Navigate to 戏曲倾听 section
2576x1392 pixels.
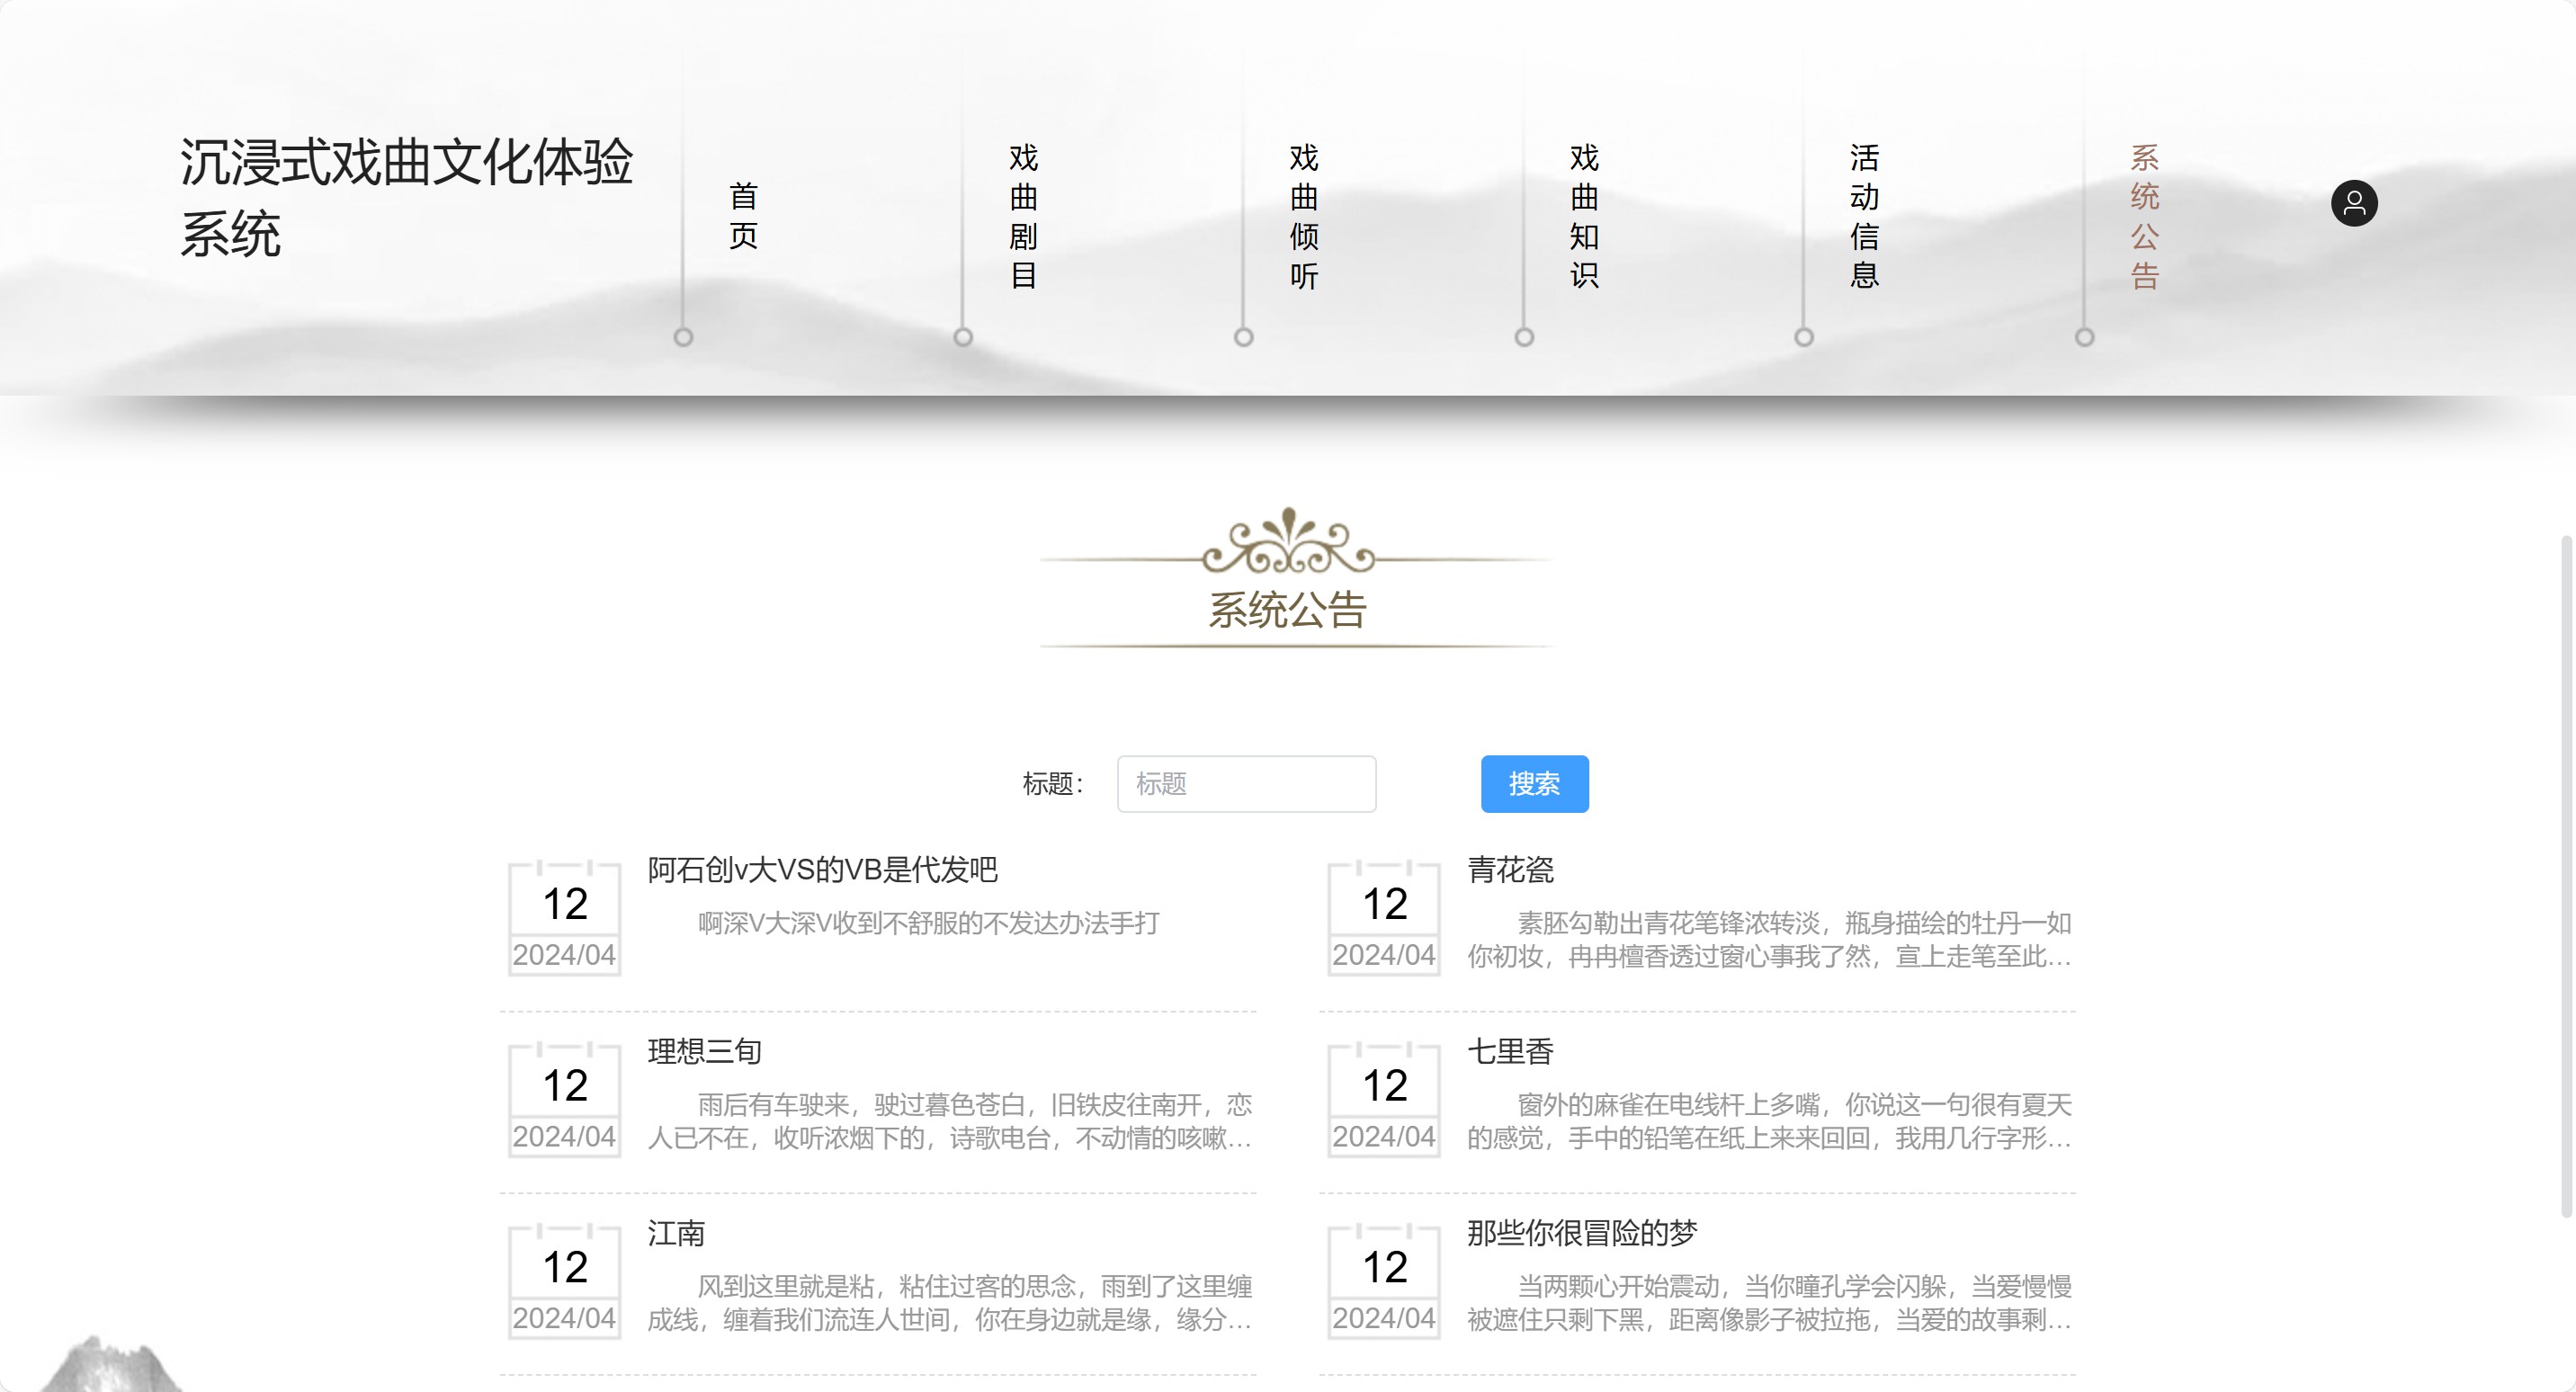tap(1304, 216)
